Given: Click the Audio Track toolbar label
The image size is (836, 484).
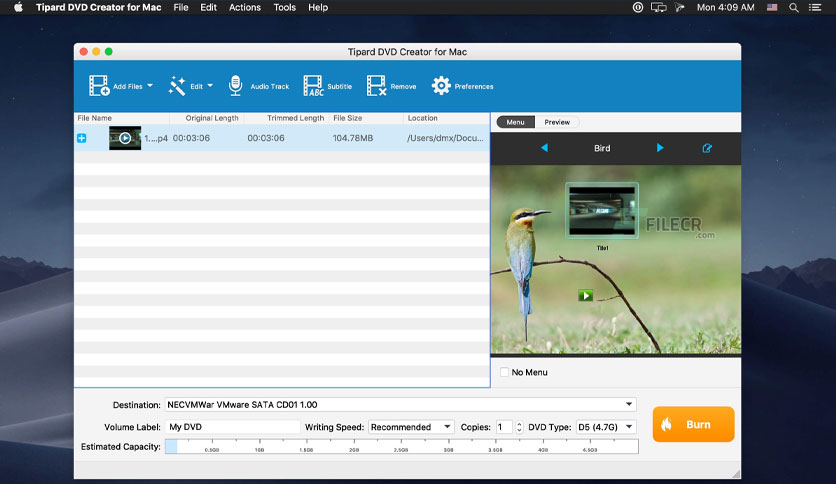Looking at the screenshot, I should [270, 86].
